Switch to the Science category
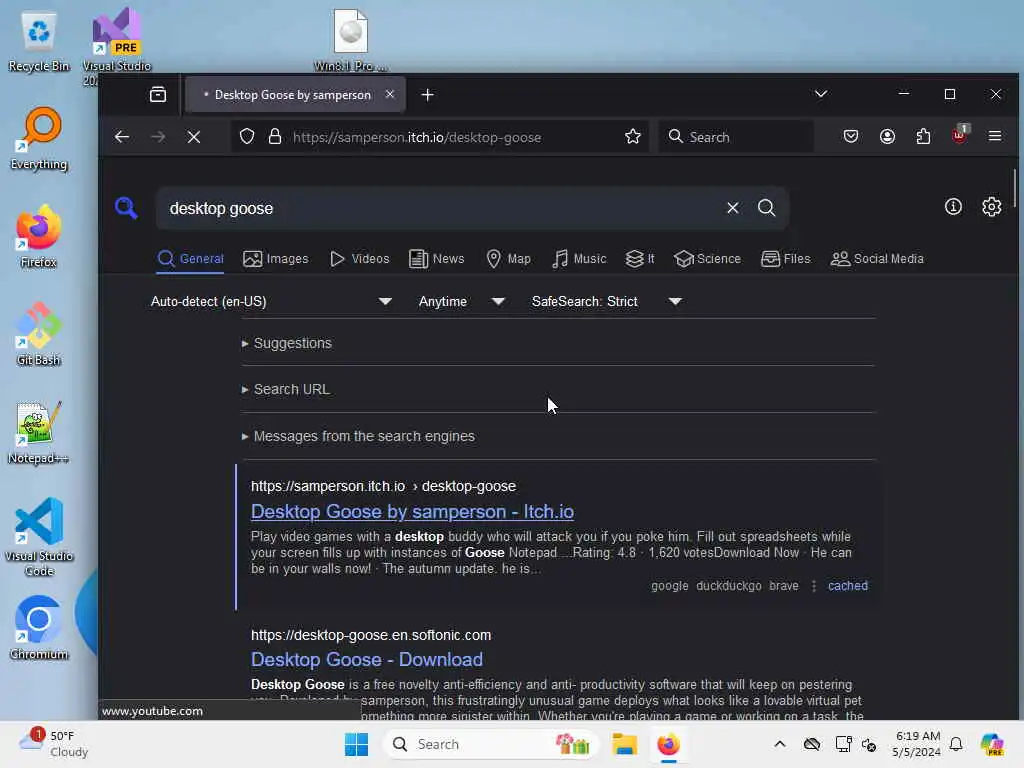 click(x=707, y=259)
